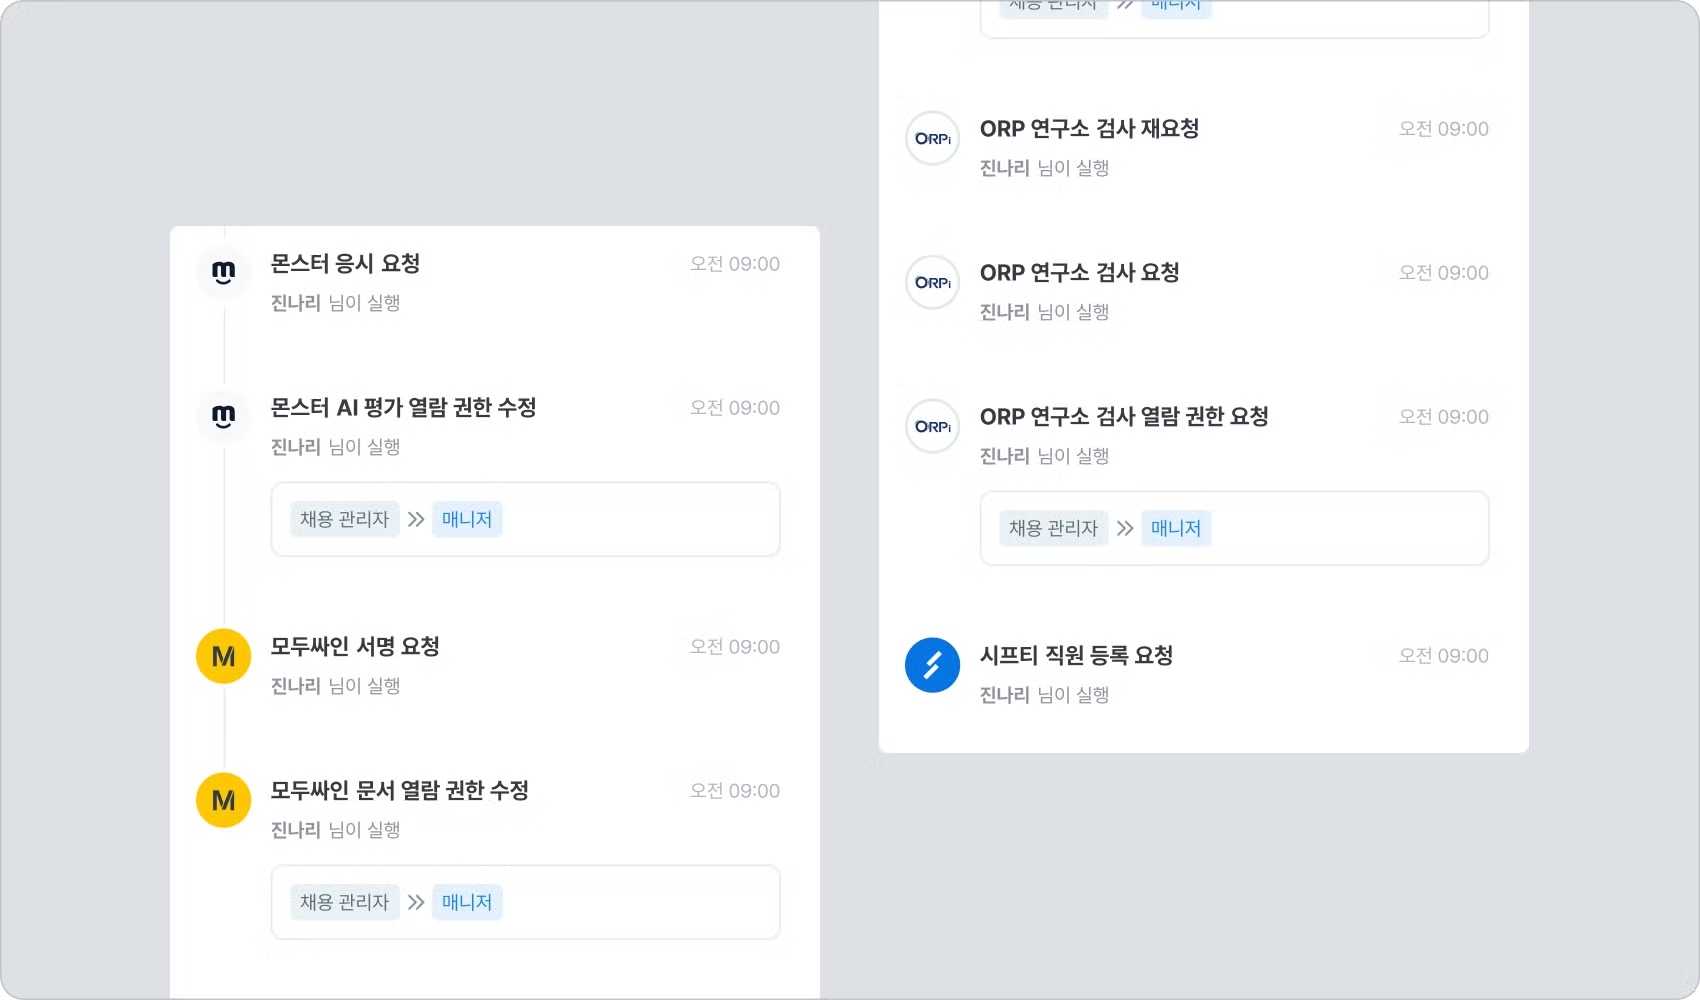Open the ORP 연구소 검사 재요청 entry title
Image resolution: width=1700 pixels, height=1000 pixels.
(x=1089, y=129)
